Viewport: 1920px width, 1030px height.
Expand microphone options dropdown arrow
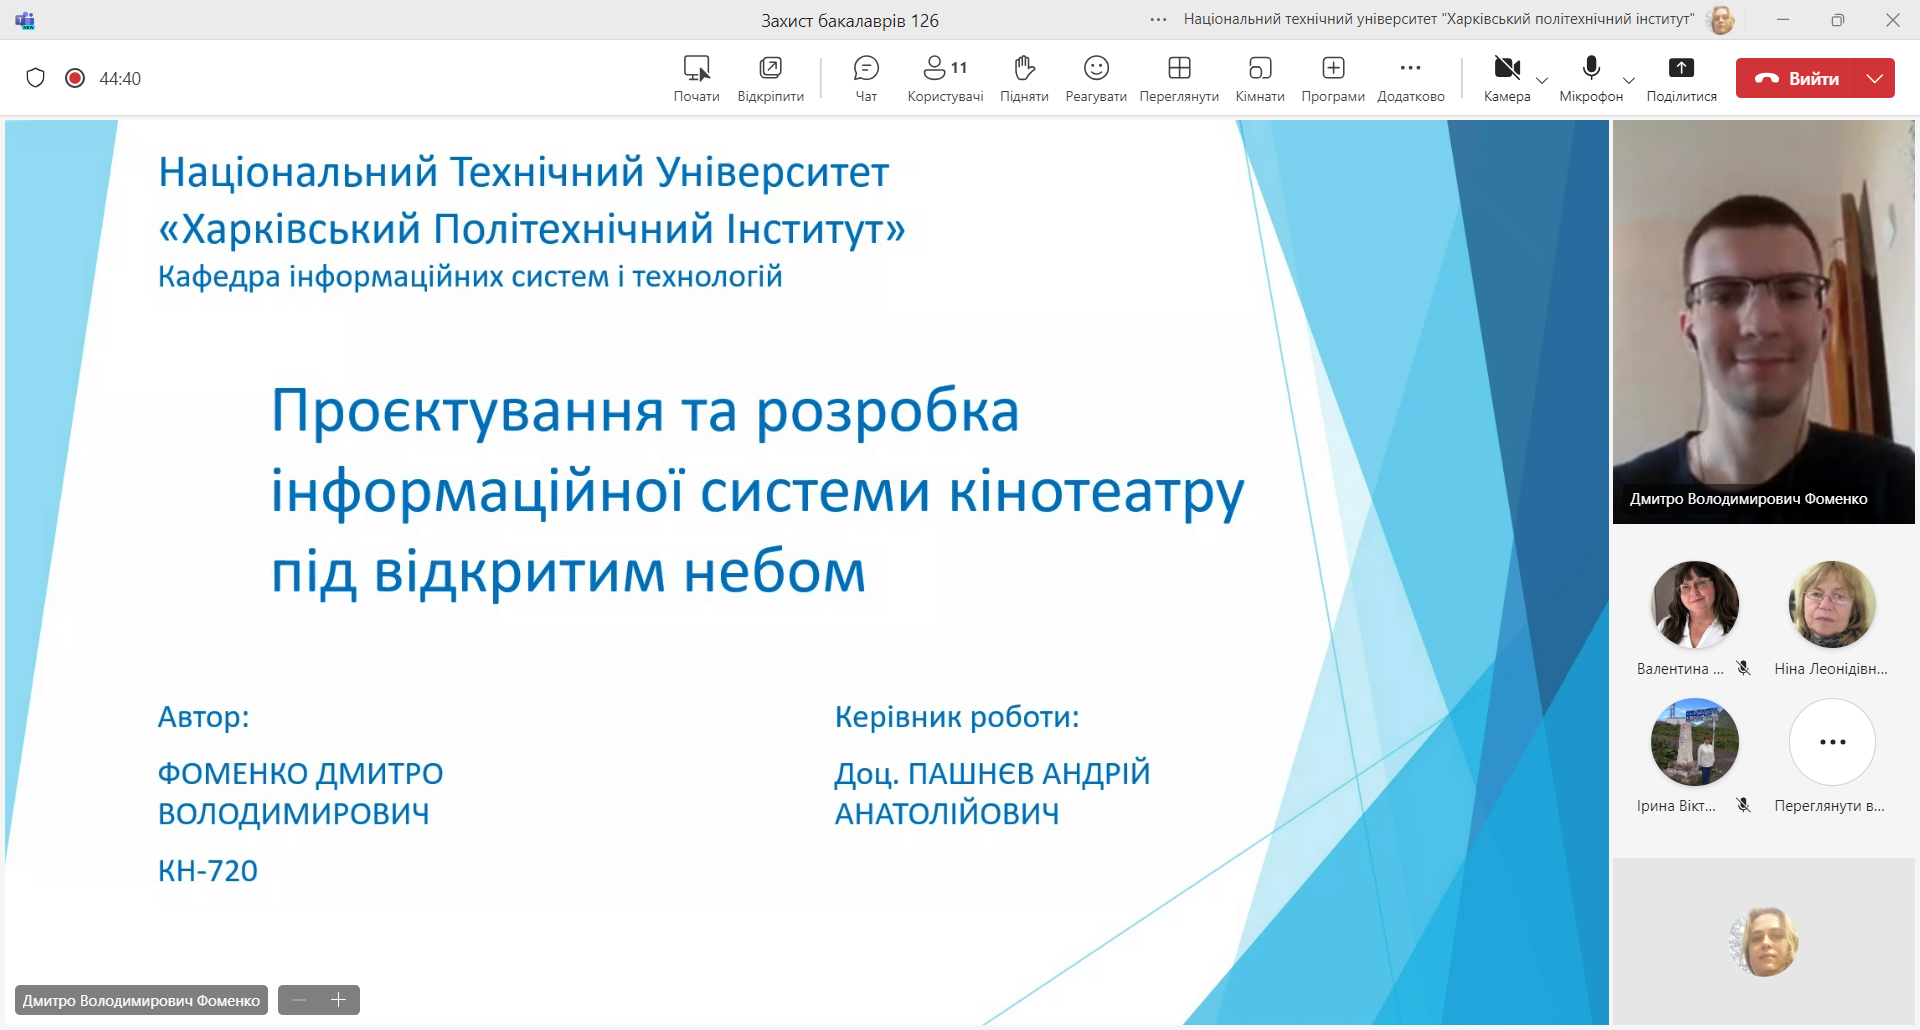pyautogui.click(x=1629, y=80)
